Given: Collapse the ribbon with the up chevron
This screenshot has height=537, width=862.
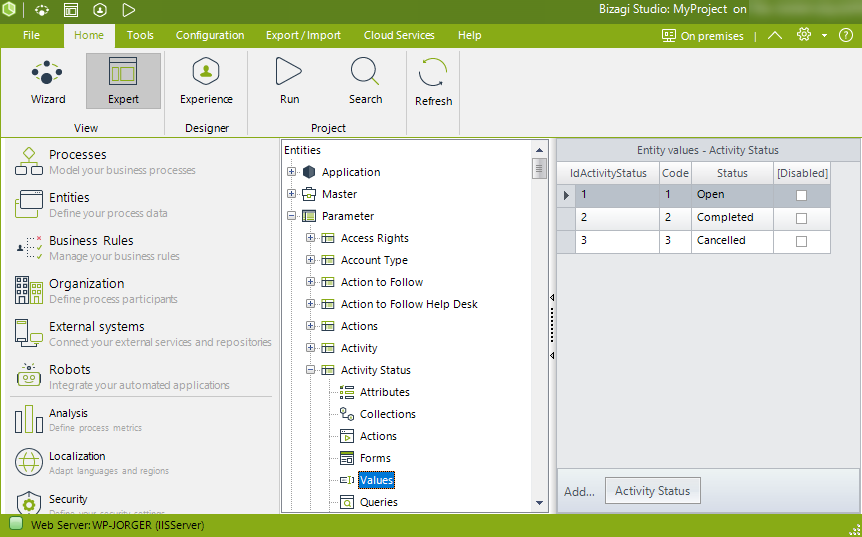Looking at the screenshot, I should point(775,35).
